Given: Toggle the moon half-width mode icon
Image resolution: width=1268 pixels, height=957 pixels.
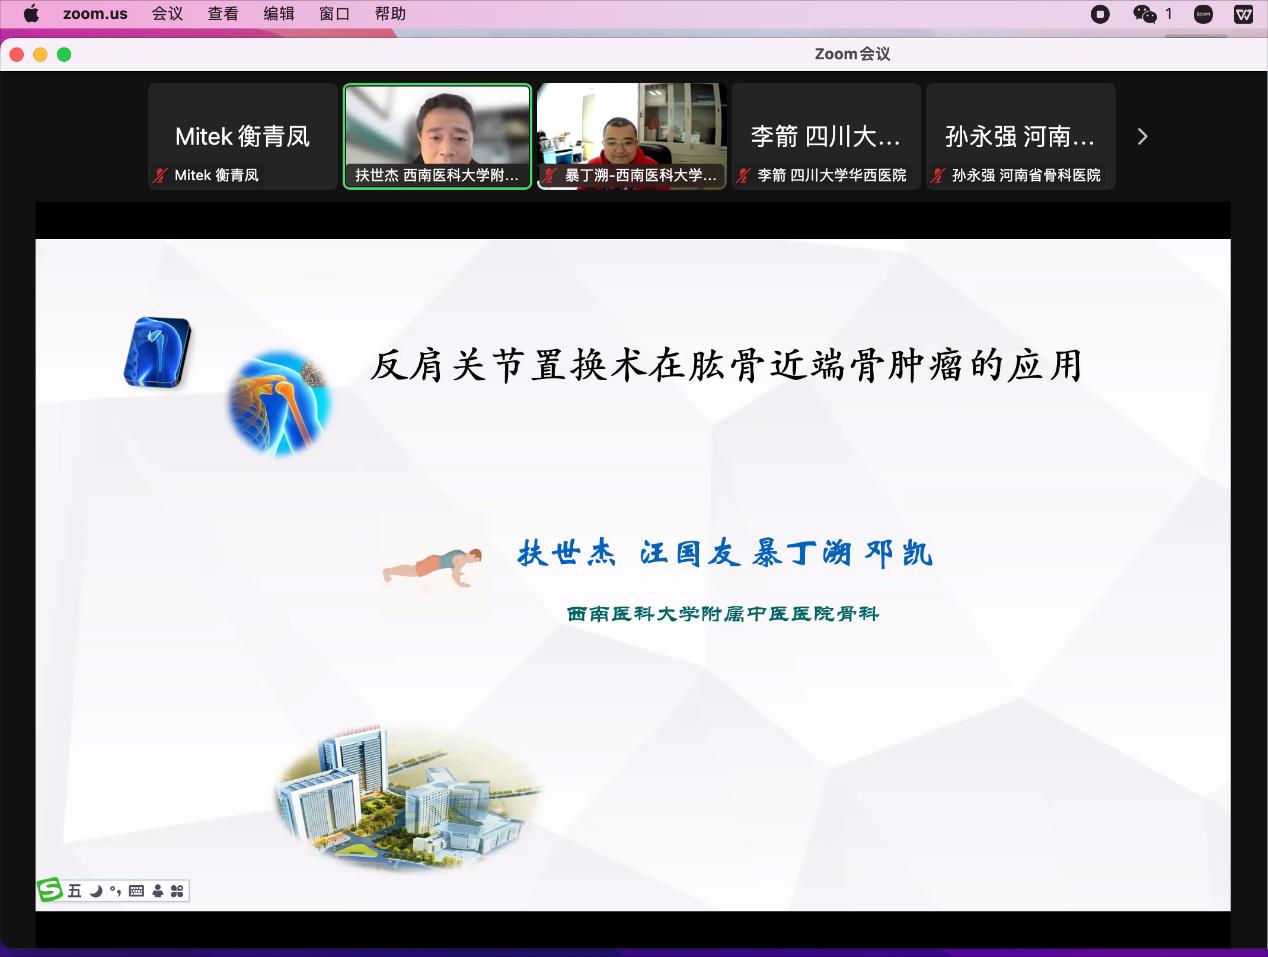Looking at the screenshot, I should tap(96, 891).
